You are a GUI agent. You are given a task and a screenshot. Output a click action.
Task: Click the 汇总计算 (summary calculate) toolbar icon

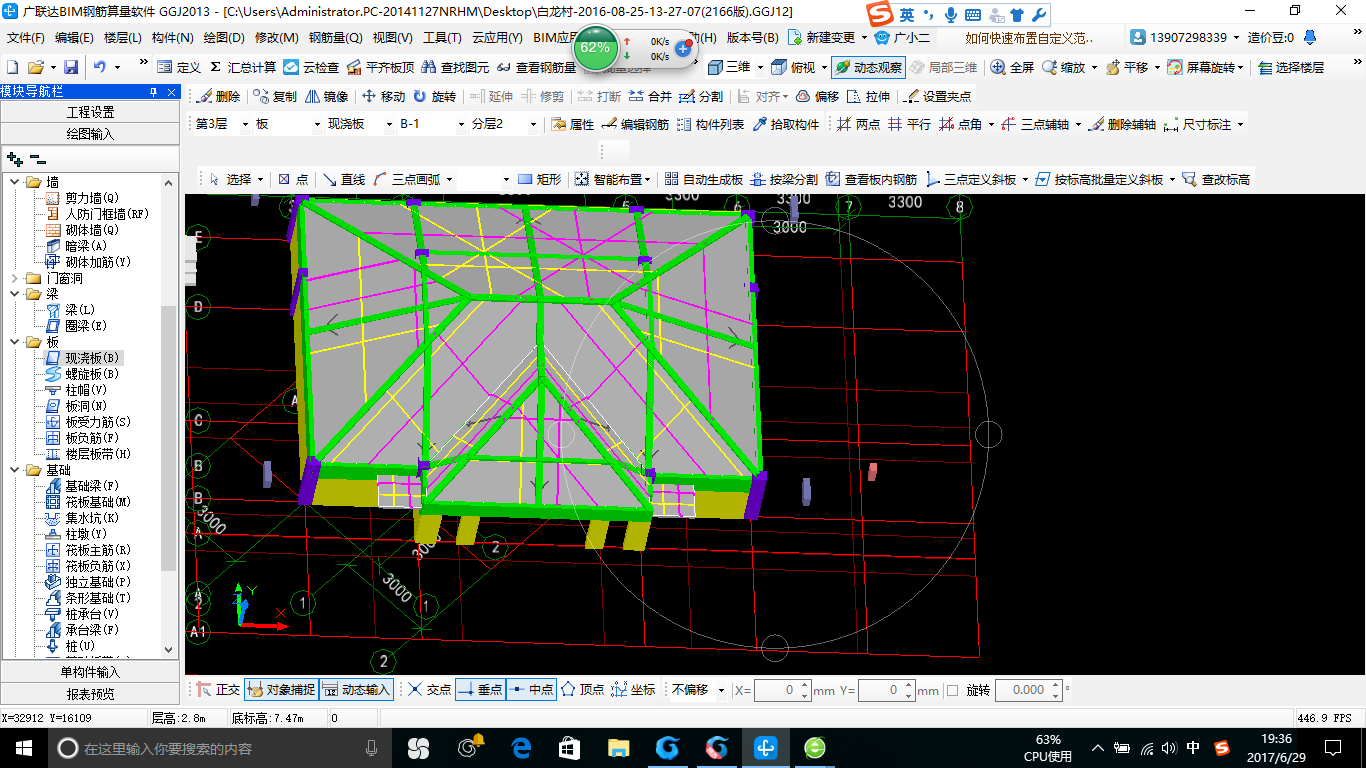pyautogui.click(x=243, y=68)
